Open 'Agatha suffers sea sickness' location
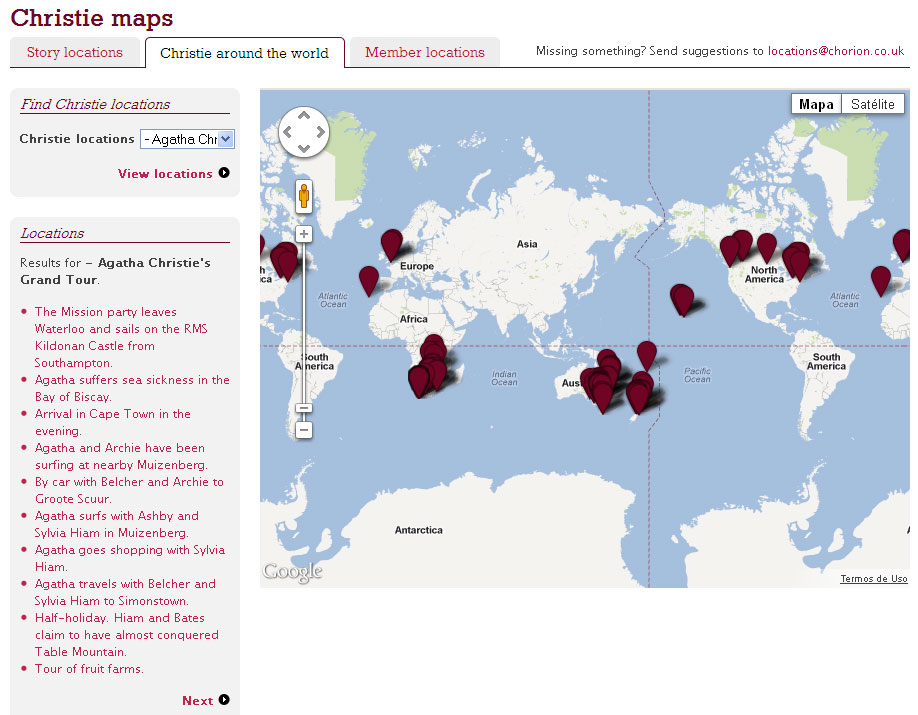This screenshot has height=715, width=918. pyautogui.click(x=132, y=388)
